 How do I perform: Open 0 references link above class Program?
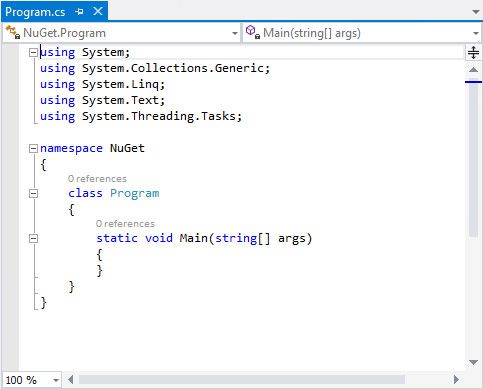point(97,179)
